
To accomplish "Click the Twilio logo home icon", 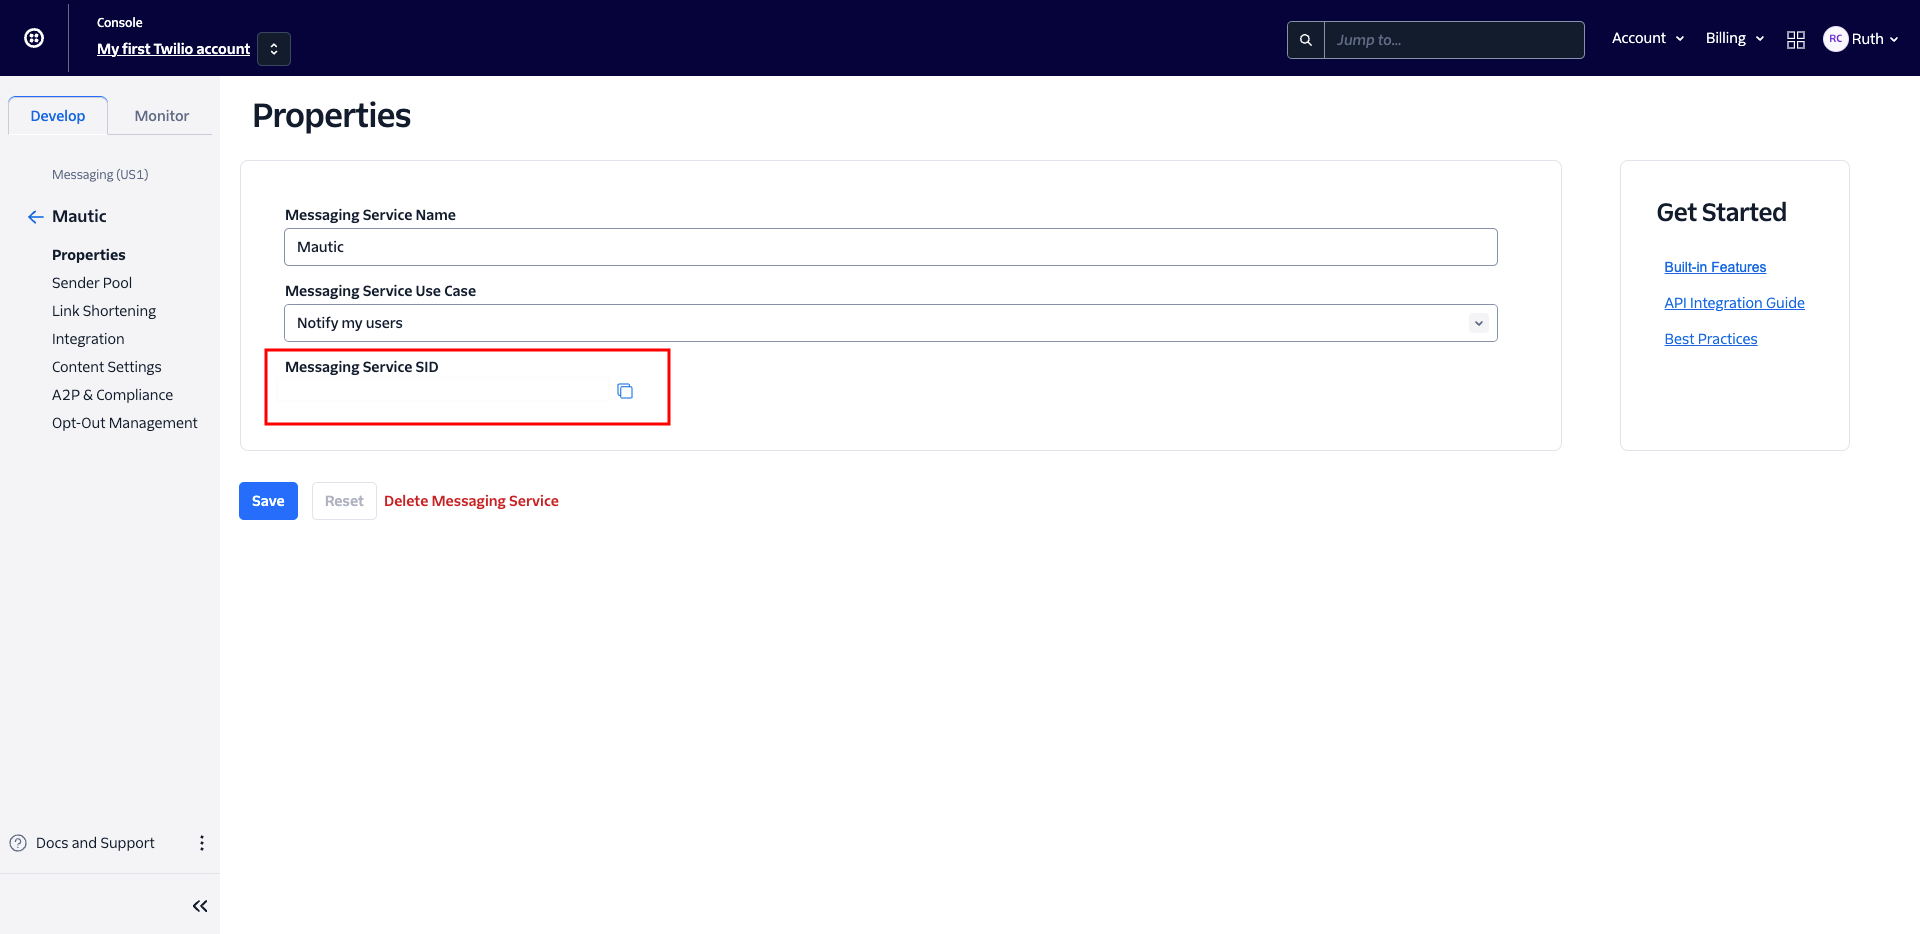I will click(x=34, y=38).
